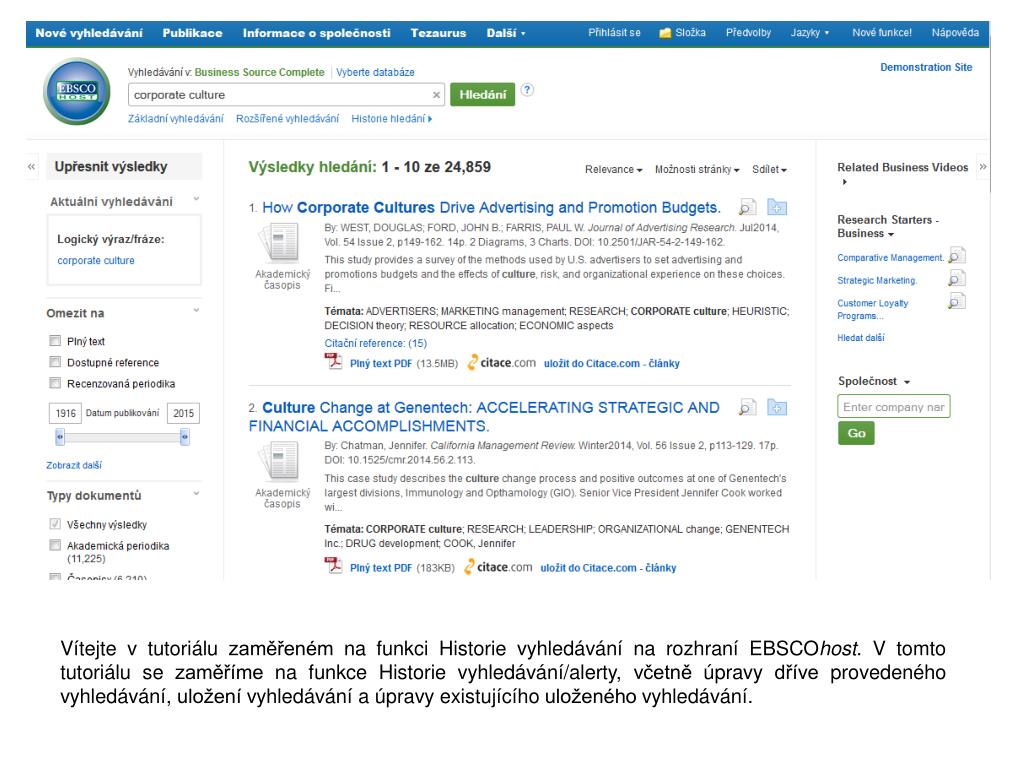1024x768 pixels.
Task: Add first result to folder icon
Action: 776,207
